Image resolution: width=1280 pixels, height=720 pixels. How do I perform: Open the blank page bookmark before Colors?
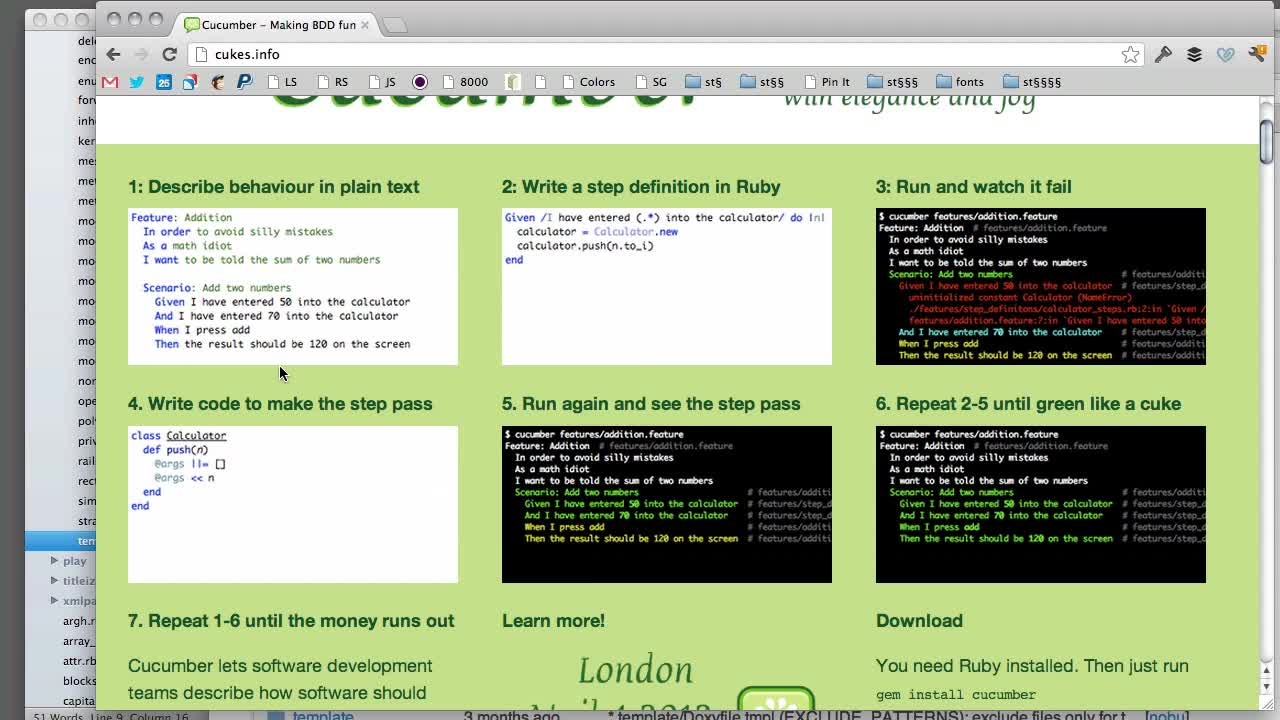point(541,82)
